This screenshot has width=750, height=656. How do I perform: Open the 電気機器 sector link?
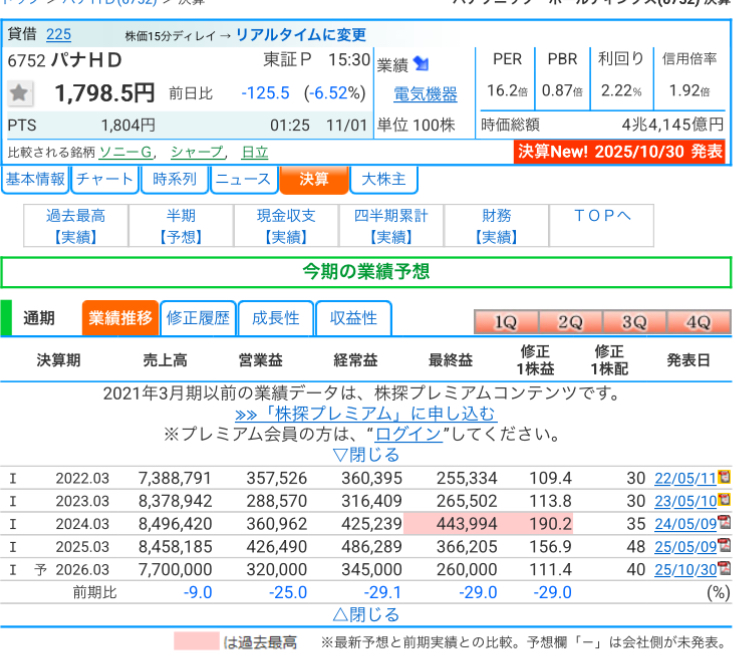coord(425,94)
